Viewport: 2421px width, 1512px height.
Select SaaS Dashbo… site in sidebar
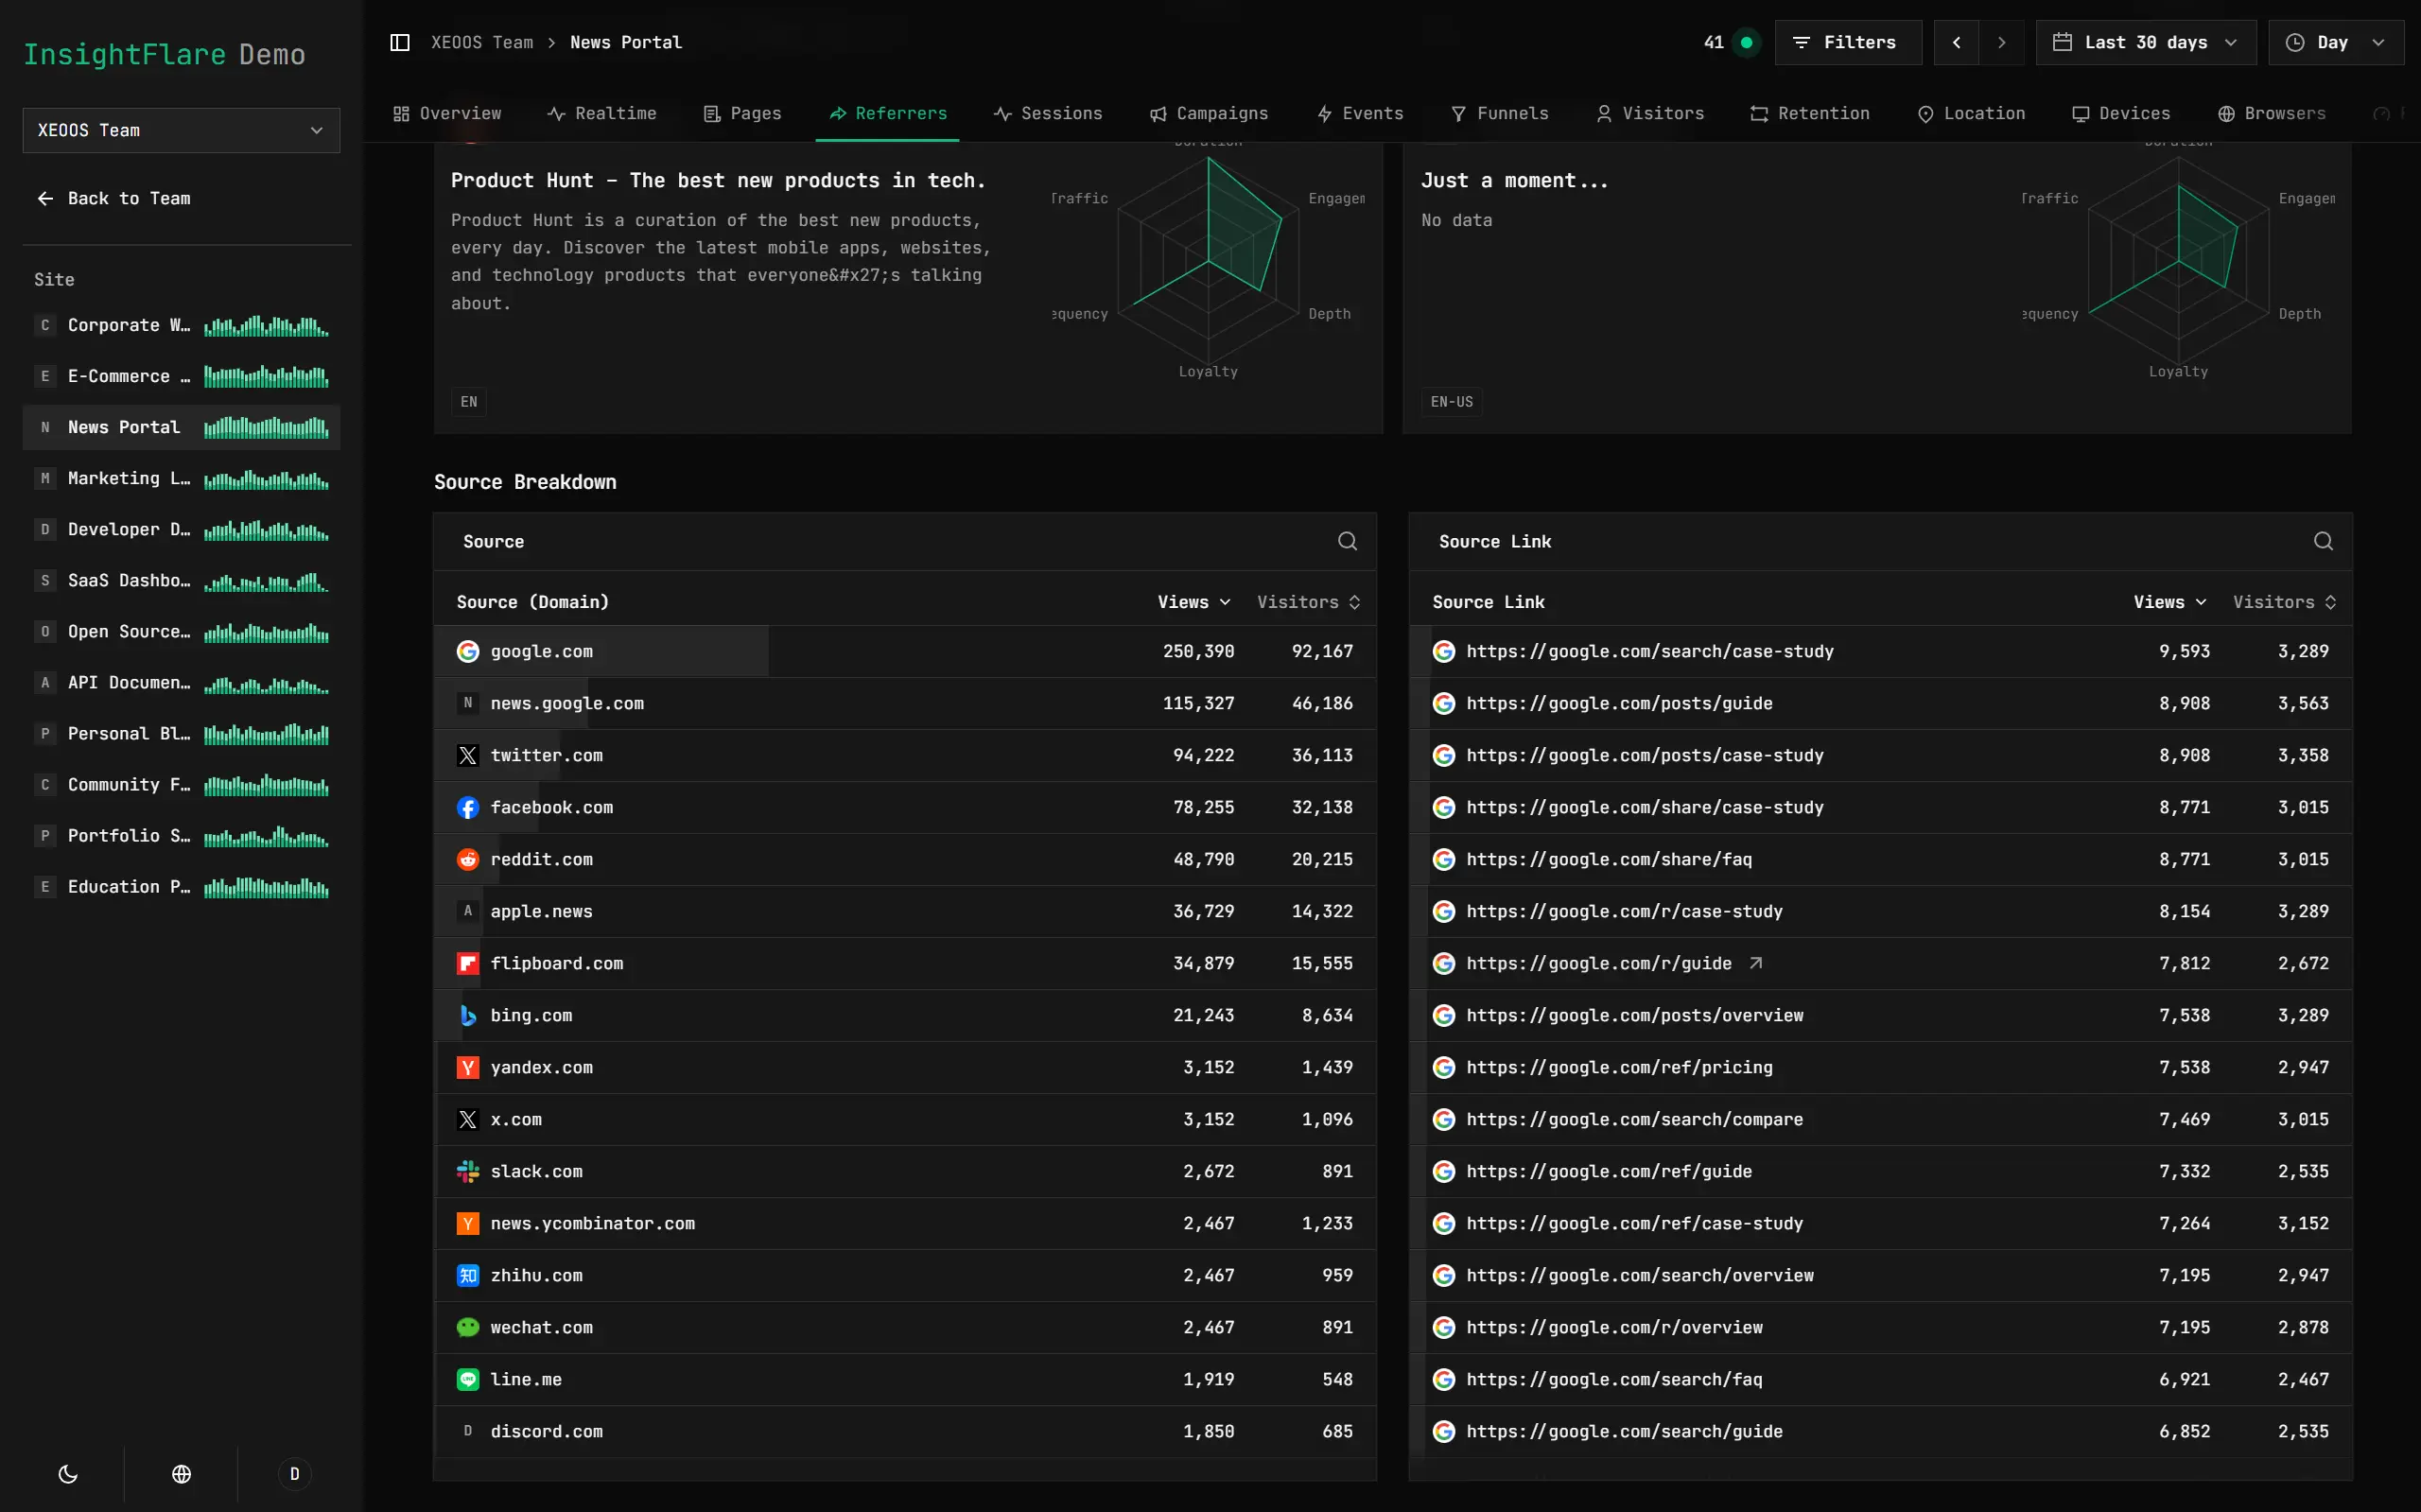coord(181,581)
